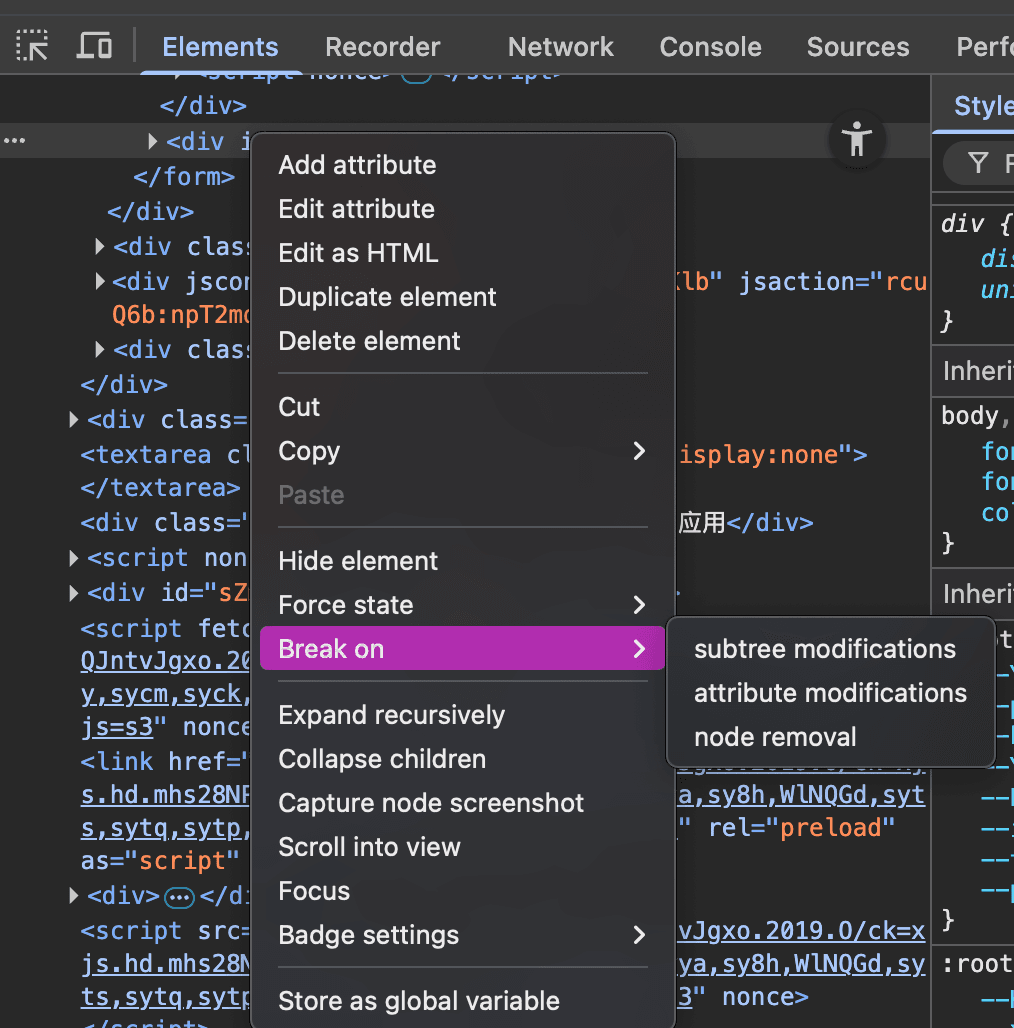
Task: Expand the div with id starting sZ
Action: point(74,593)
